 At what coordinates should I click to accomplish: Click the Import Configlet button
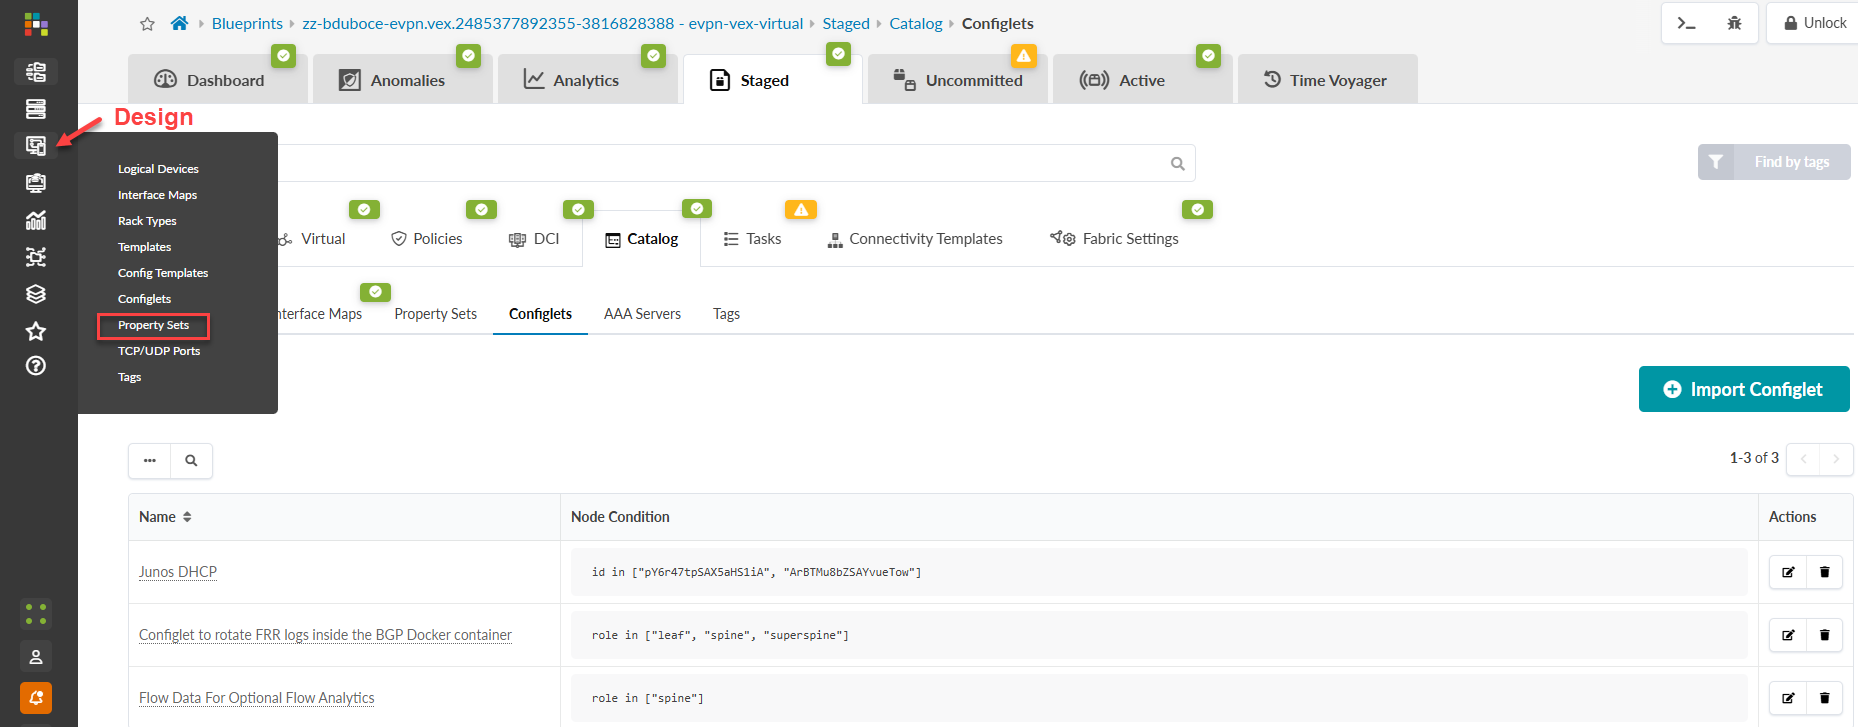pos(1743,389)
